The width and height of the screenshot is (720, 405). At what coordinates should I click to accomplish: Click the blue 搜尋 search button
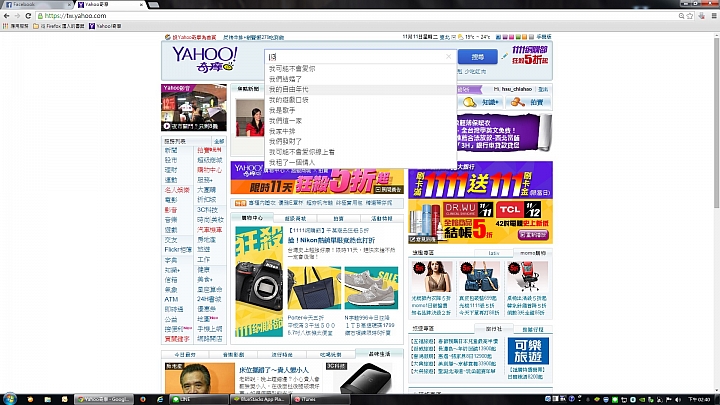[478, 57]
